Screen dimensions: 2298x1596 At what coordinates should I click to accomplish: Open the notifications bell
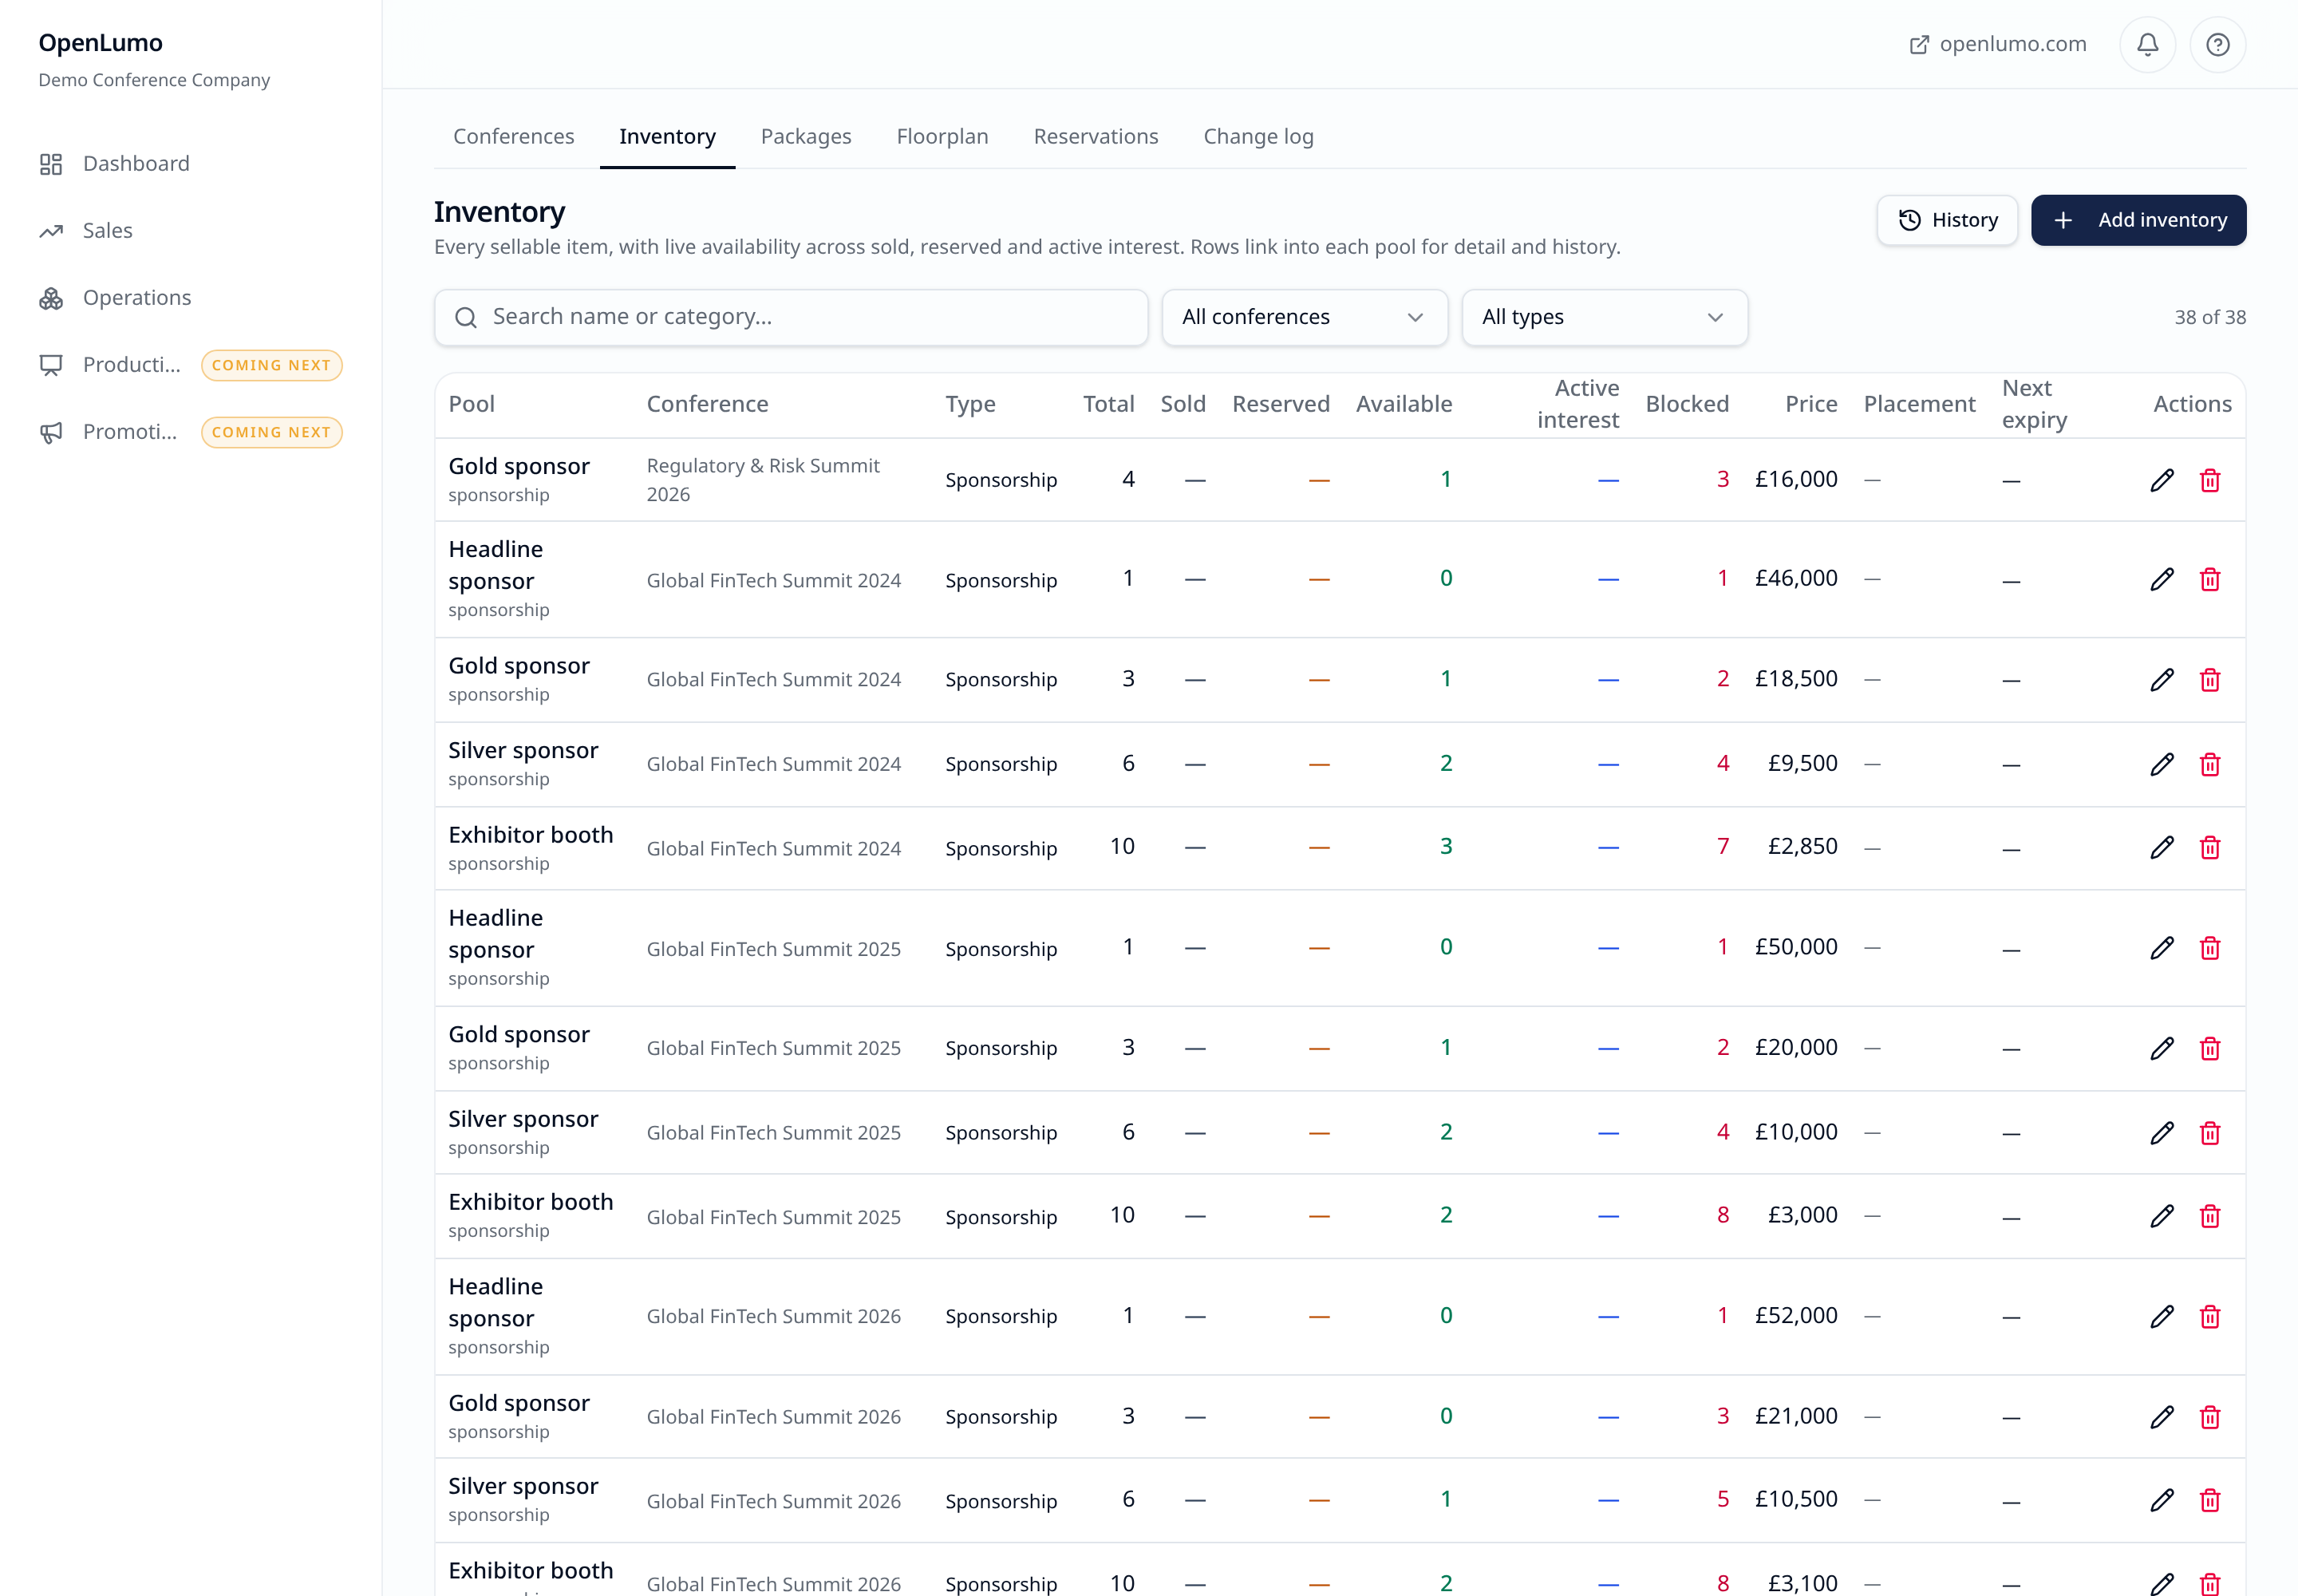(2147, 44)
